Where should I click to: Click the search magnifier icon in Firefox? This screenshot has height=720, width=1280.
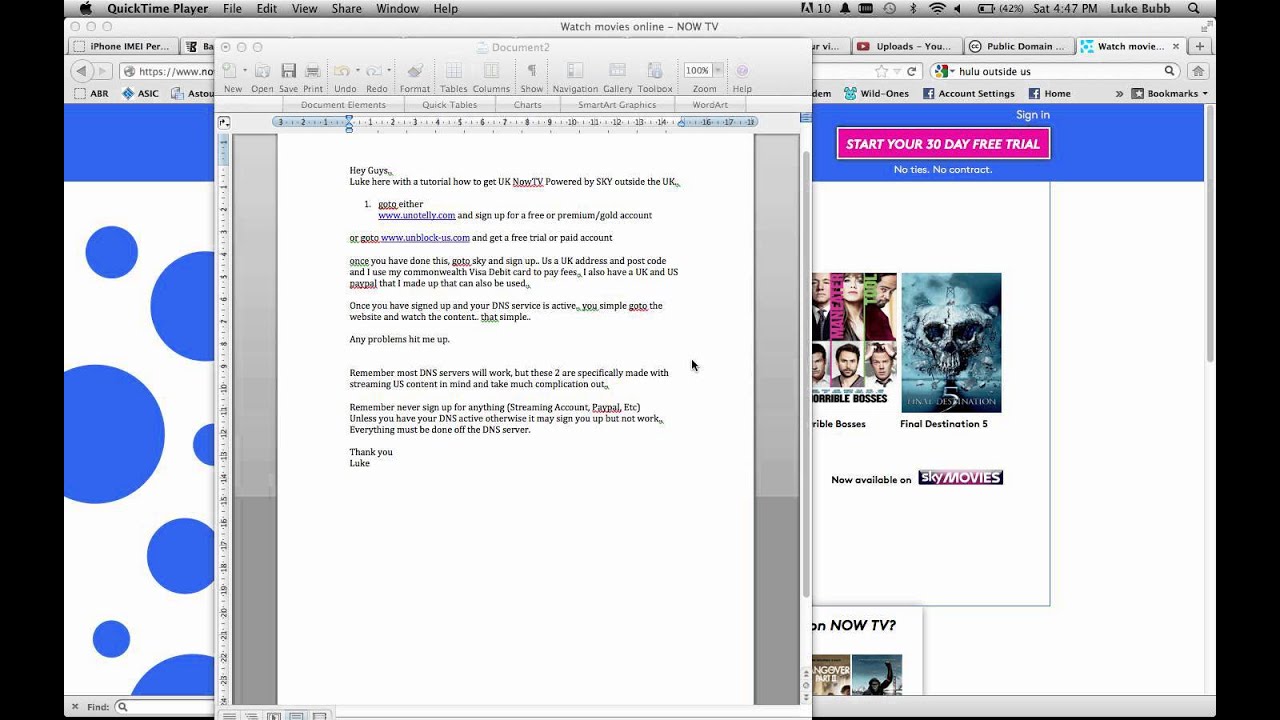click(1169, 71)
